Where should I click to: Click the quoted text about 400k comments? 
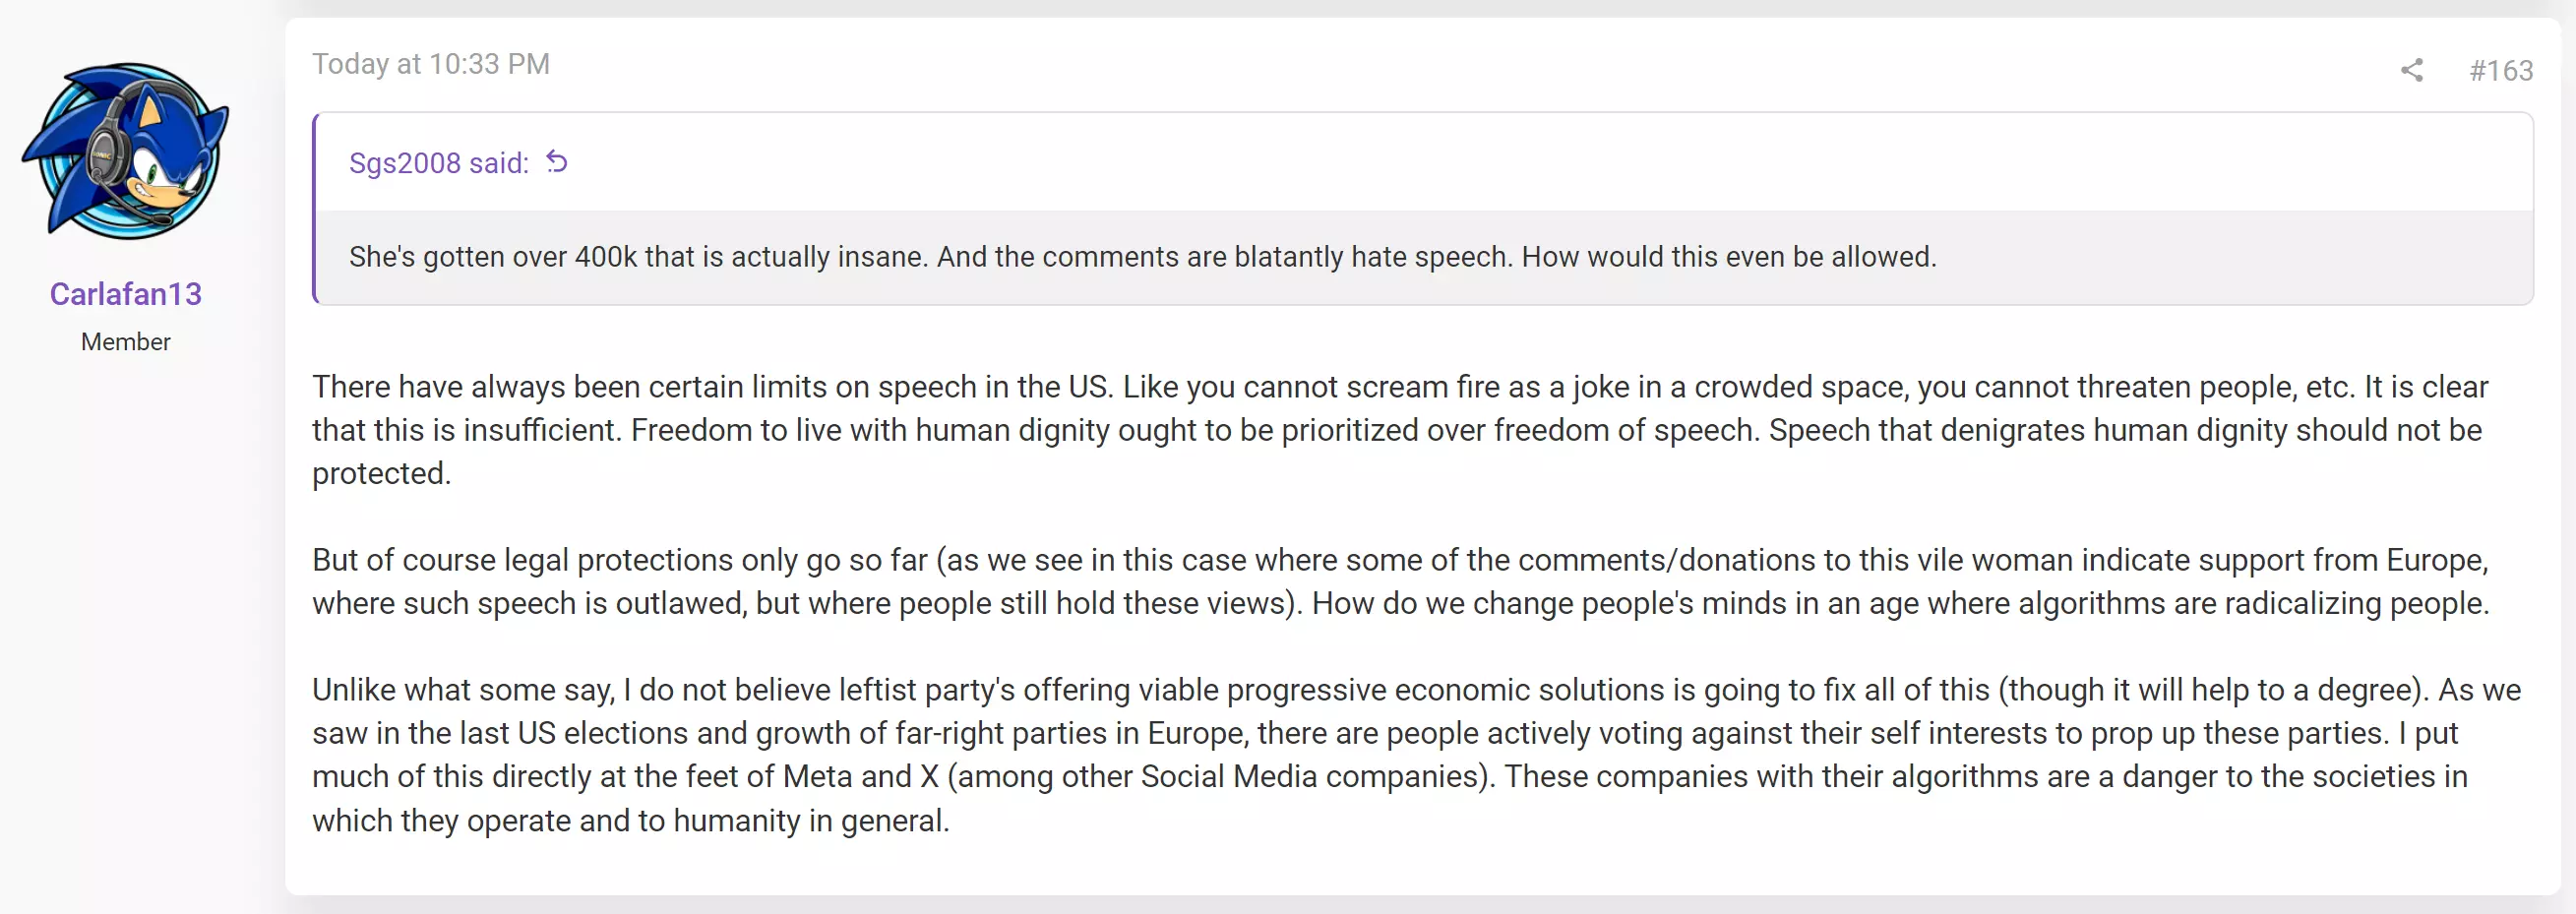1143,257
